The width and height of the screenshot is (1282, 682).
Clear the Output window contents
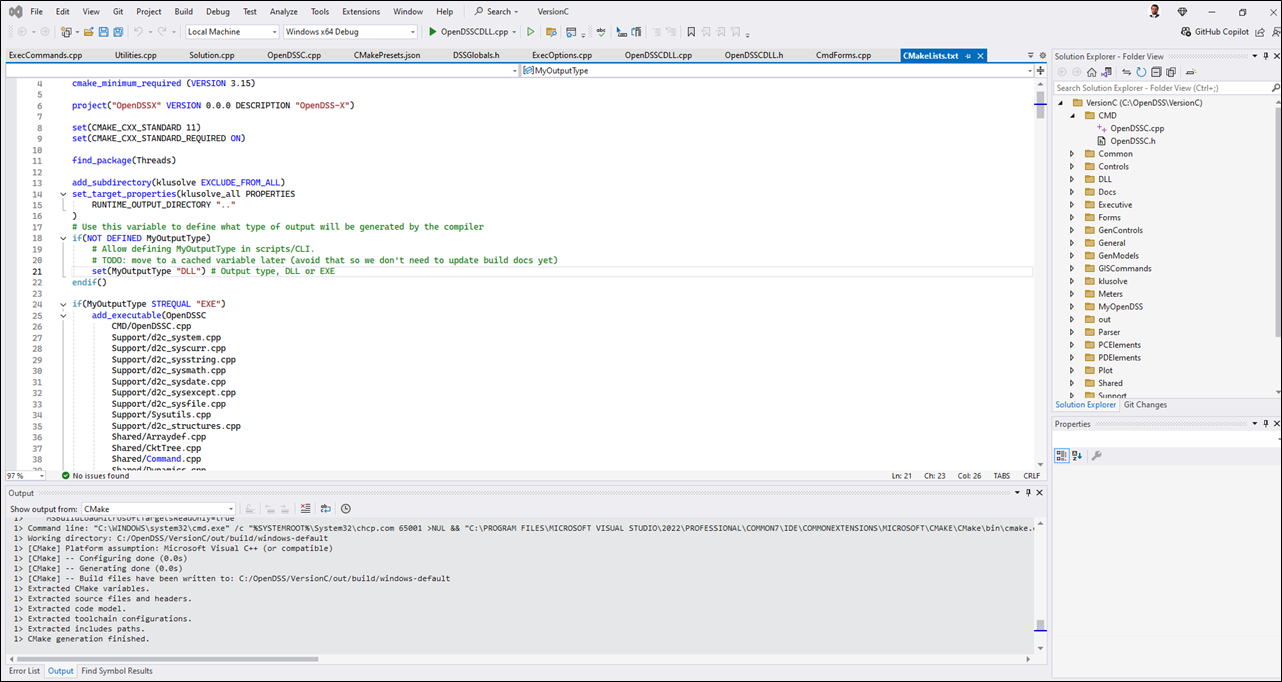click(x=304, y=508)
